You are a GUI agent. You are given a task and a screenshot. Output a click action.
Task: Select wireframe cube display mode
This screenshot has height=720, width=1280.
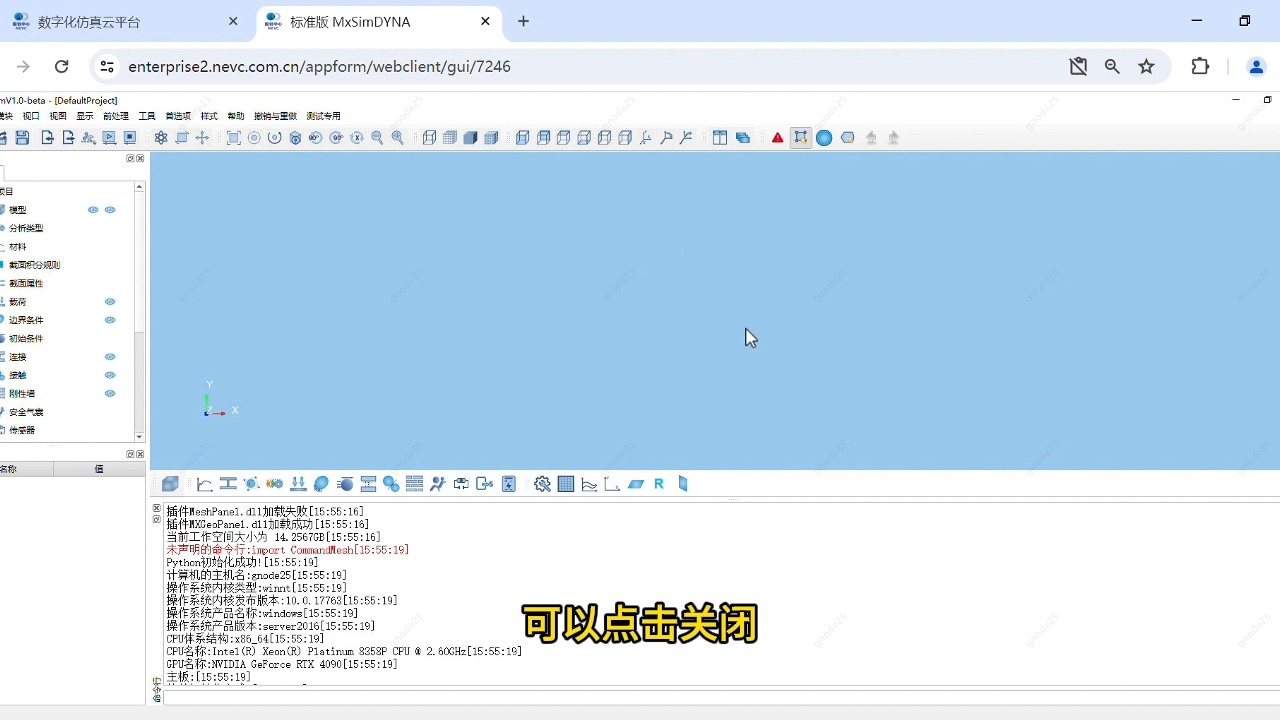point(429,138)
